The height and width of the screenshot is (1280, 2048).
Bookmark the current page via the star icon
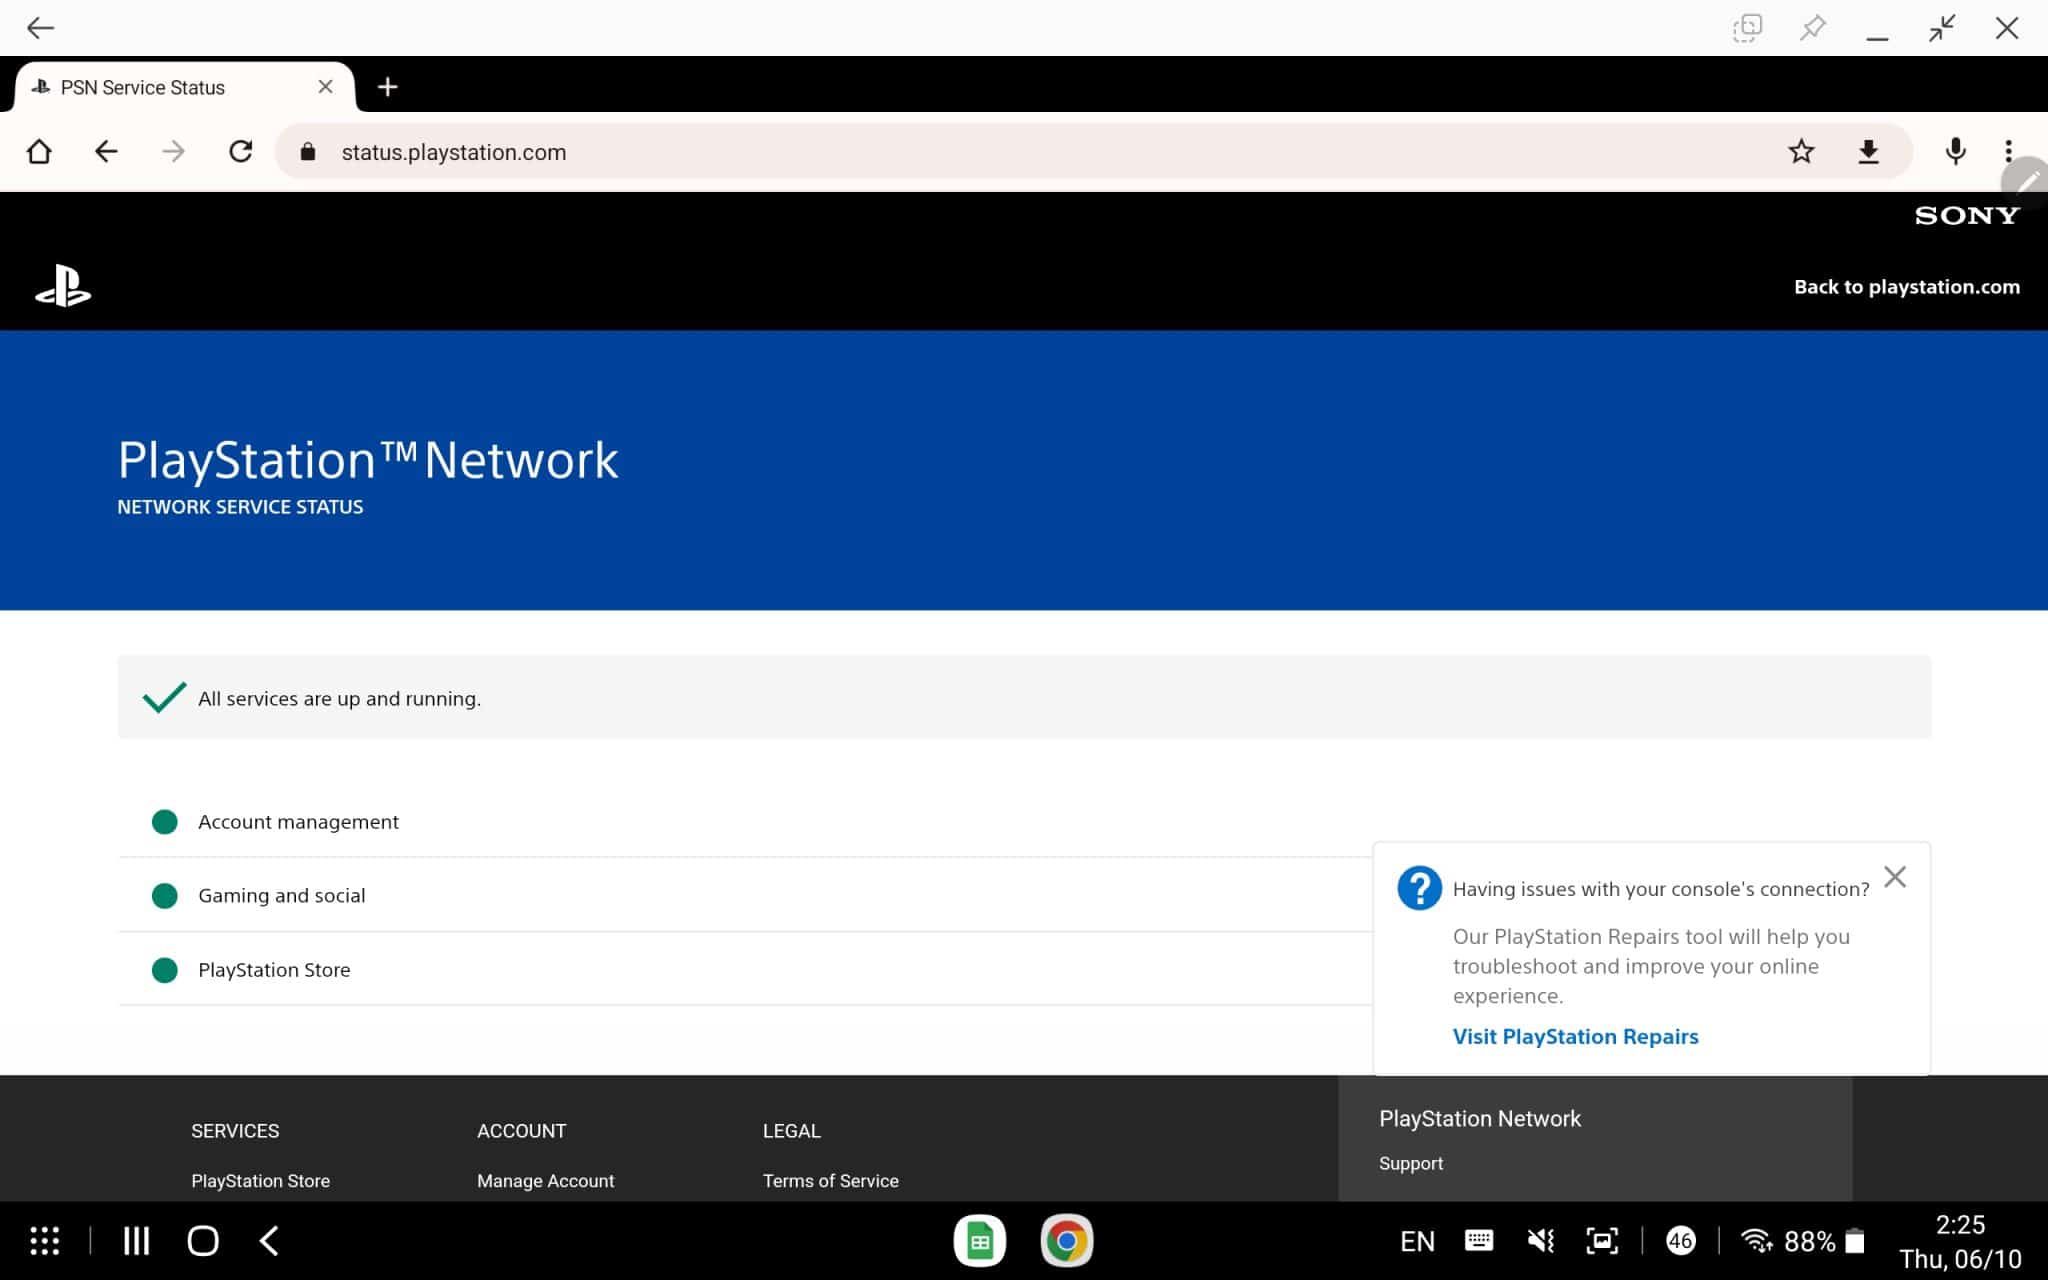(x=1801, y=151)
